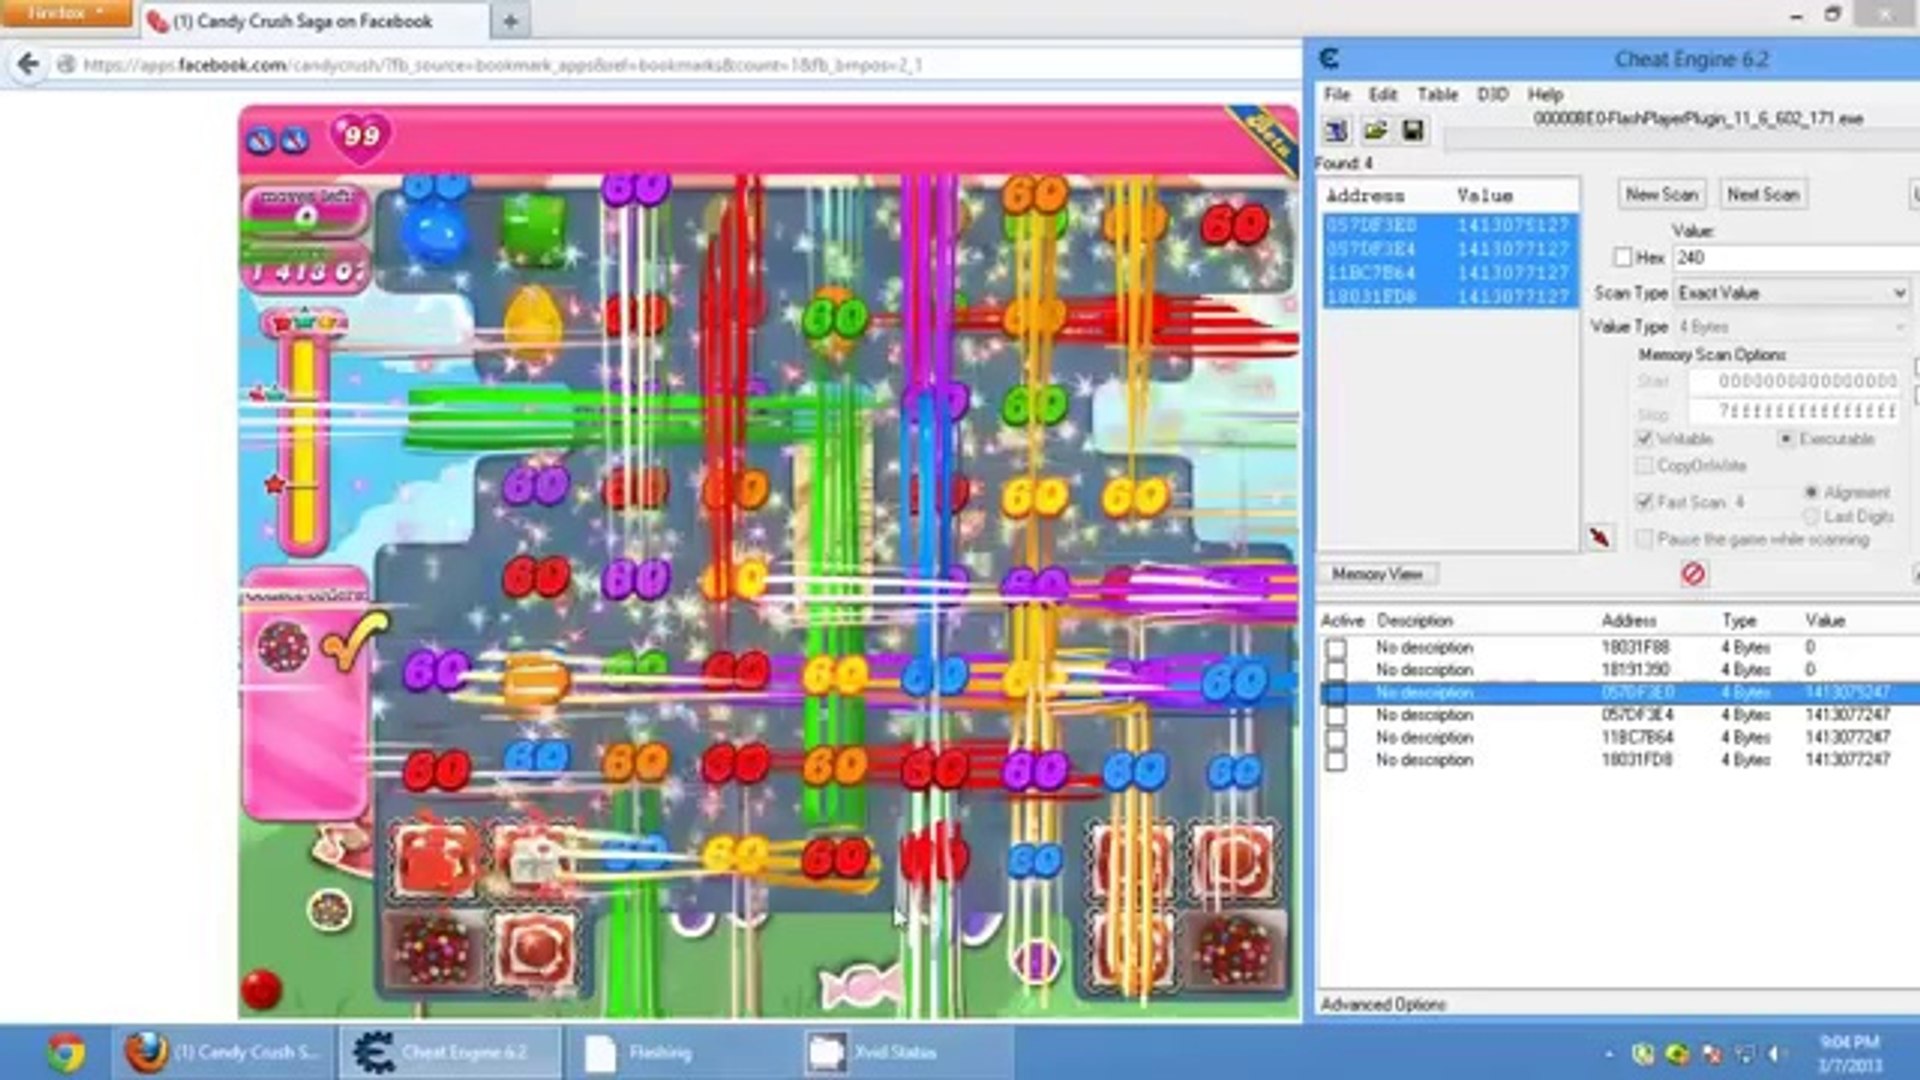Screen dimensions: 1920x1080
Task: Open Chrome from the Windows taskbar
Action: [65, 1053]
